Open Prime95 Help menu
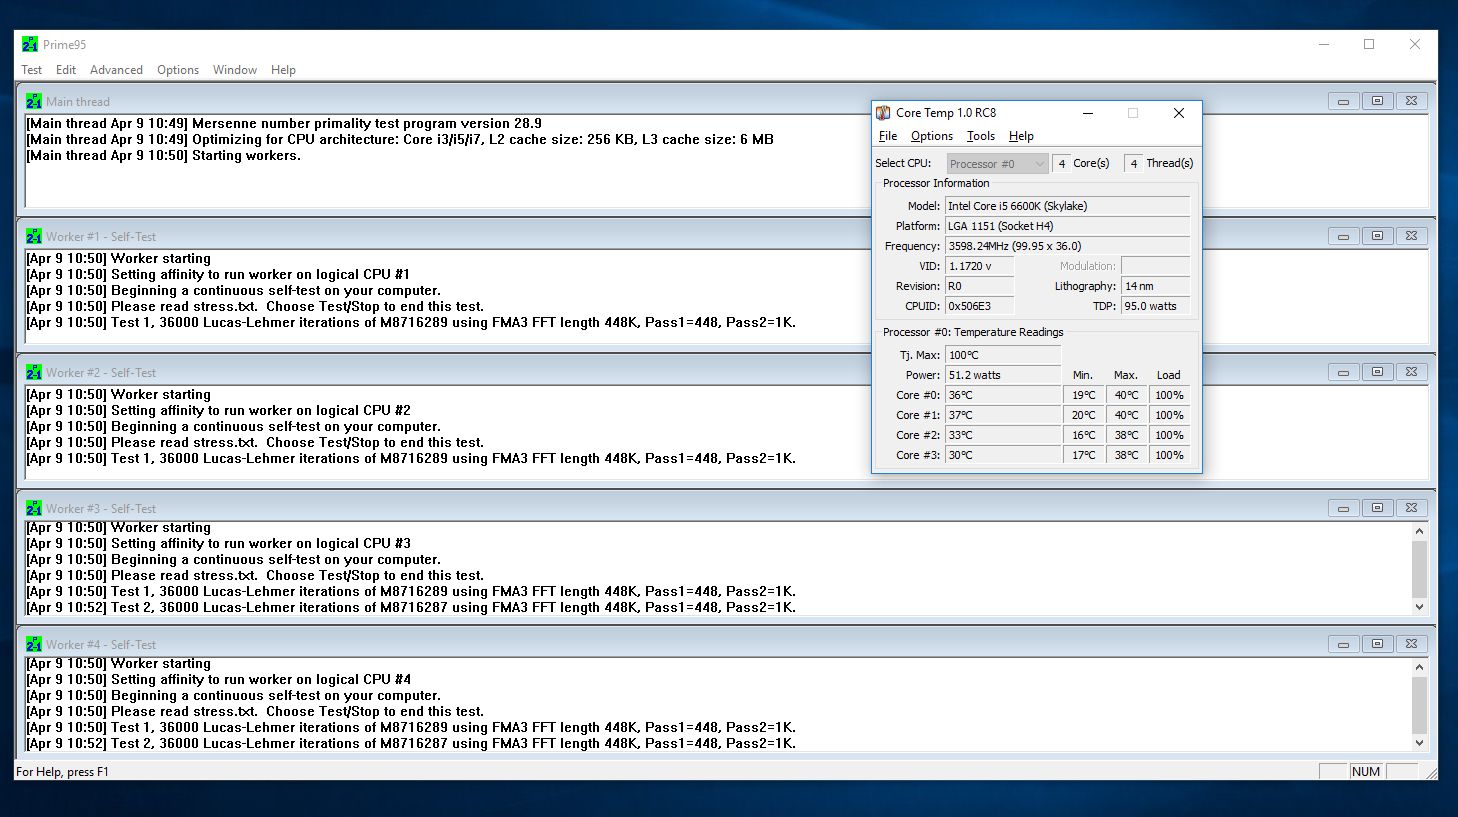This screenshot has height=817, width=1458. click(283, 70)
